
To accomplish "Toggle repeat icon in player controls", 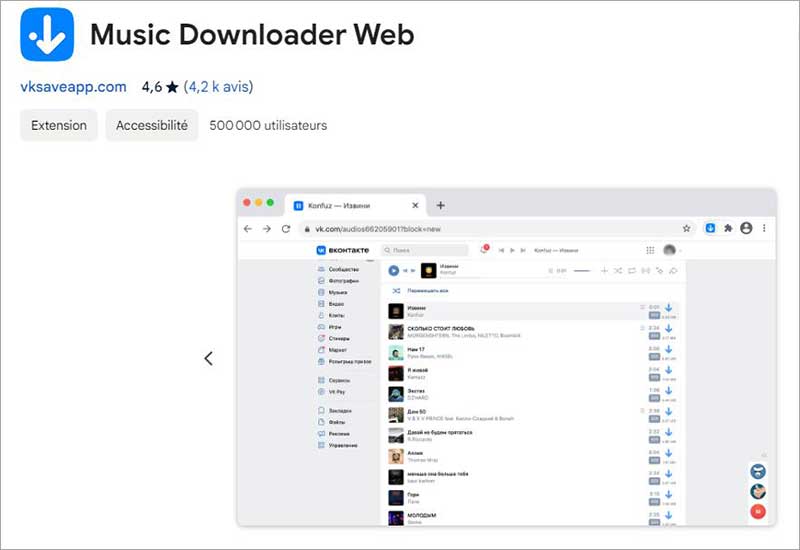I will coord(632,270).
